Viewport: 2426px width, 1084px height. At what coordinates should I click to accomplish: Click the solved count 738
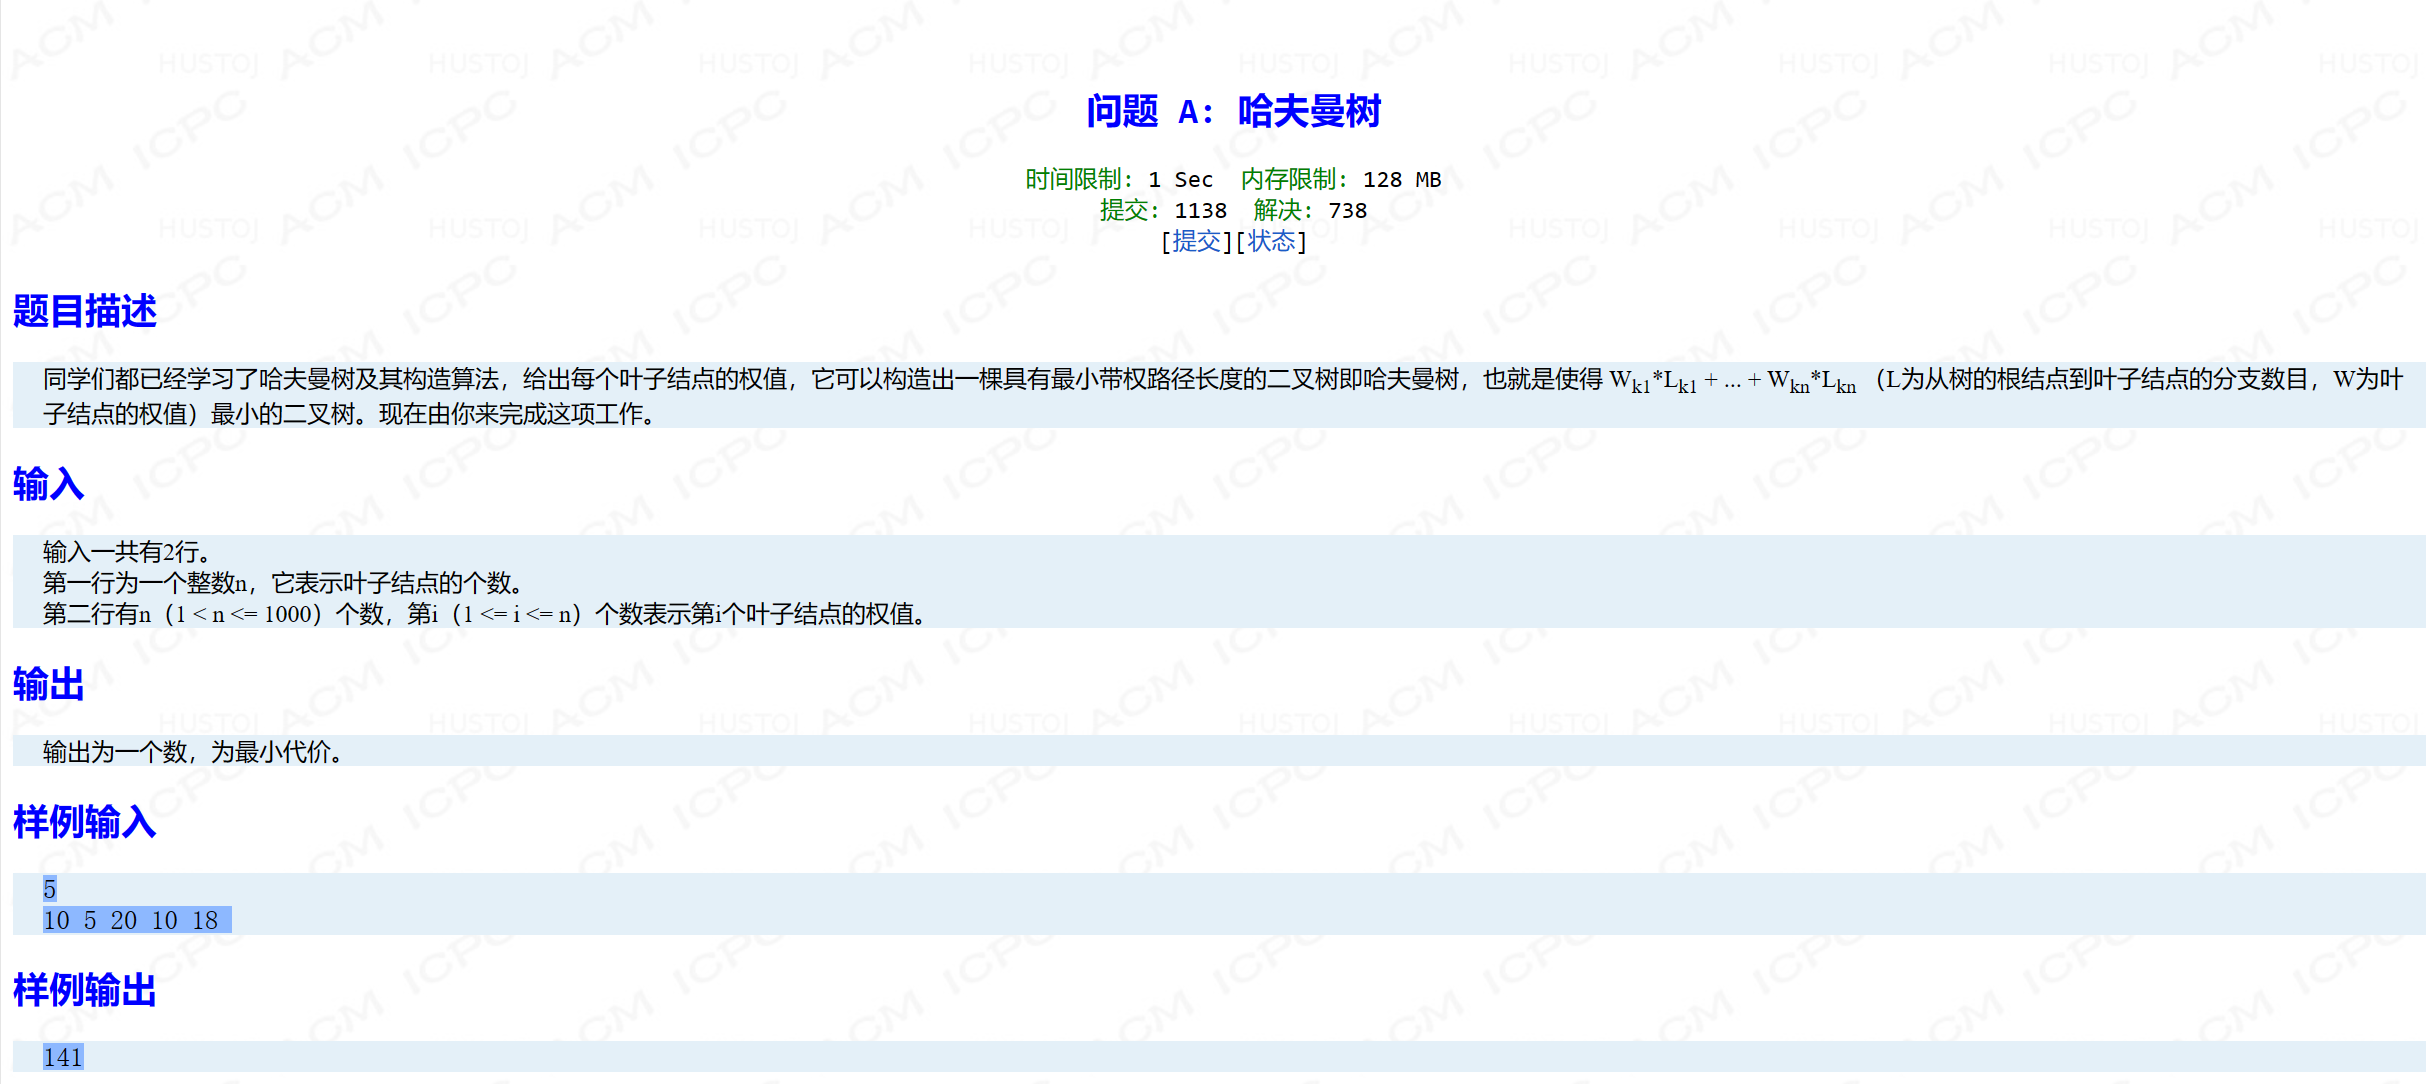pos(1347,211)
